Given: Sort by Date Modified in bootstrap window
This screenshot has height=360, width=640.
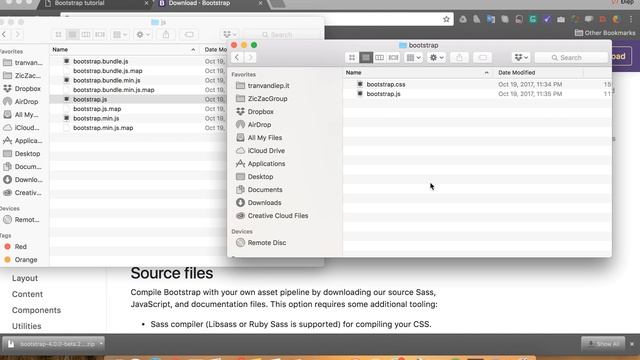Looking at the screenshot, I should (x=538, y=73).
